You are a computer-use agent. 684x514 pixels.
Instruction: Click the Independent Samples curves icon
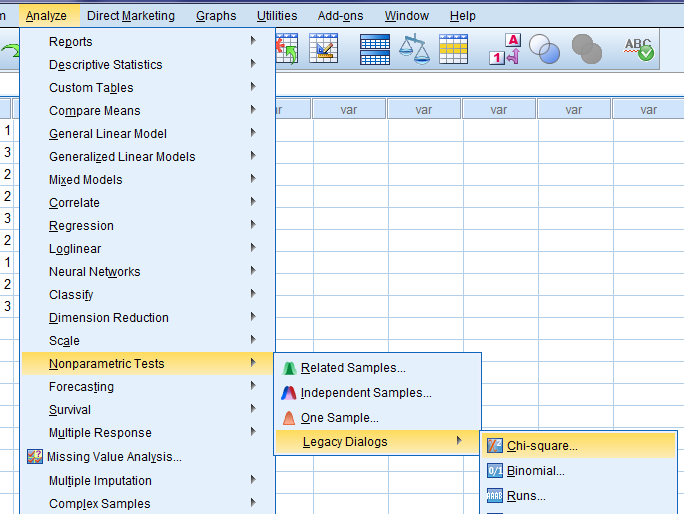click(x=289, y=393)
